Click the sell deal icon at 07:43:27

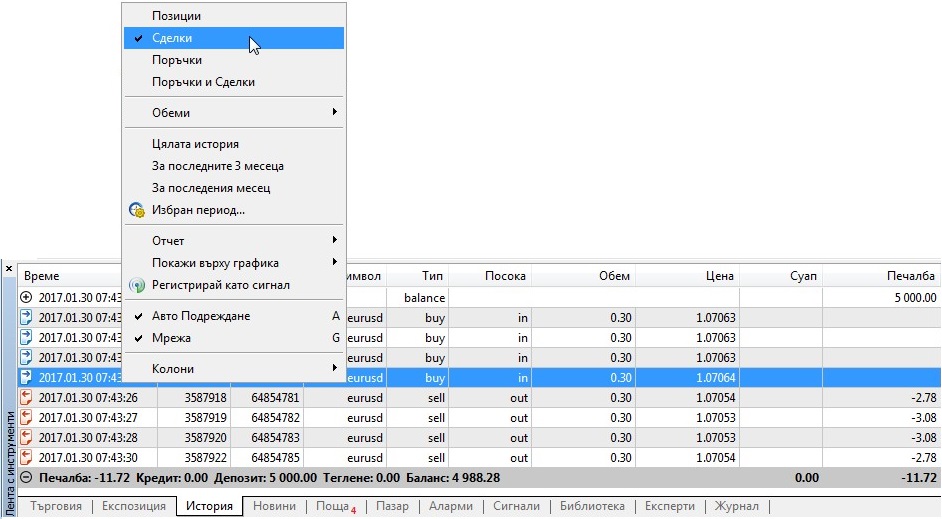(26, 417)
